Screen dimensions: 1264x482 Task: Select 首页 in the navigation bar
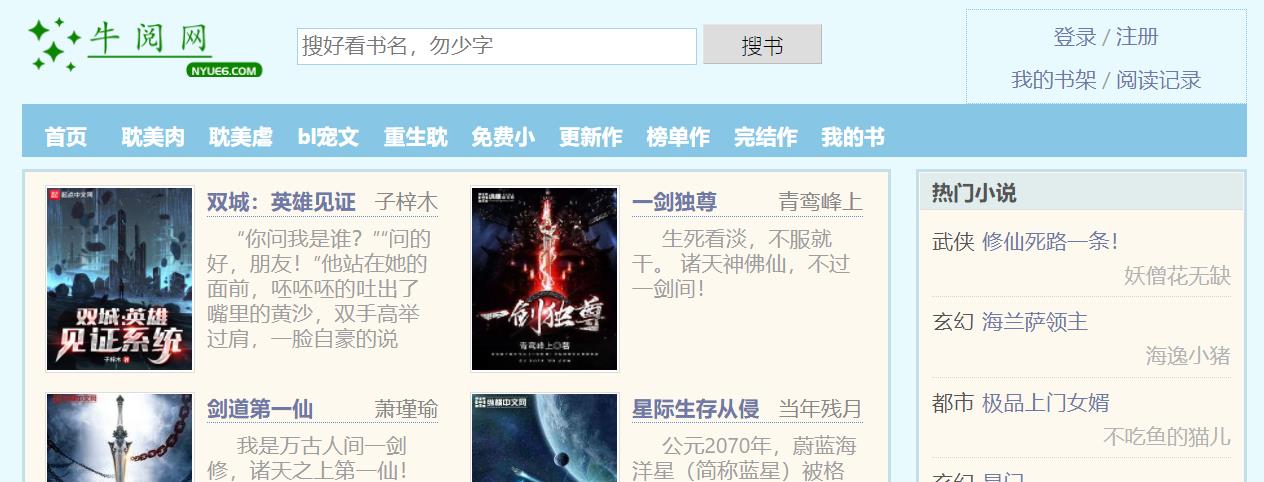point(66,137)
